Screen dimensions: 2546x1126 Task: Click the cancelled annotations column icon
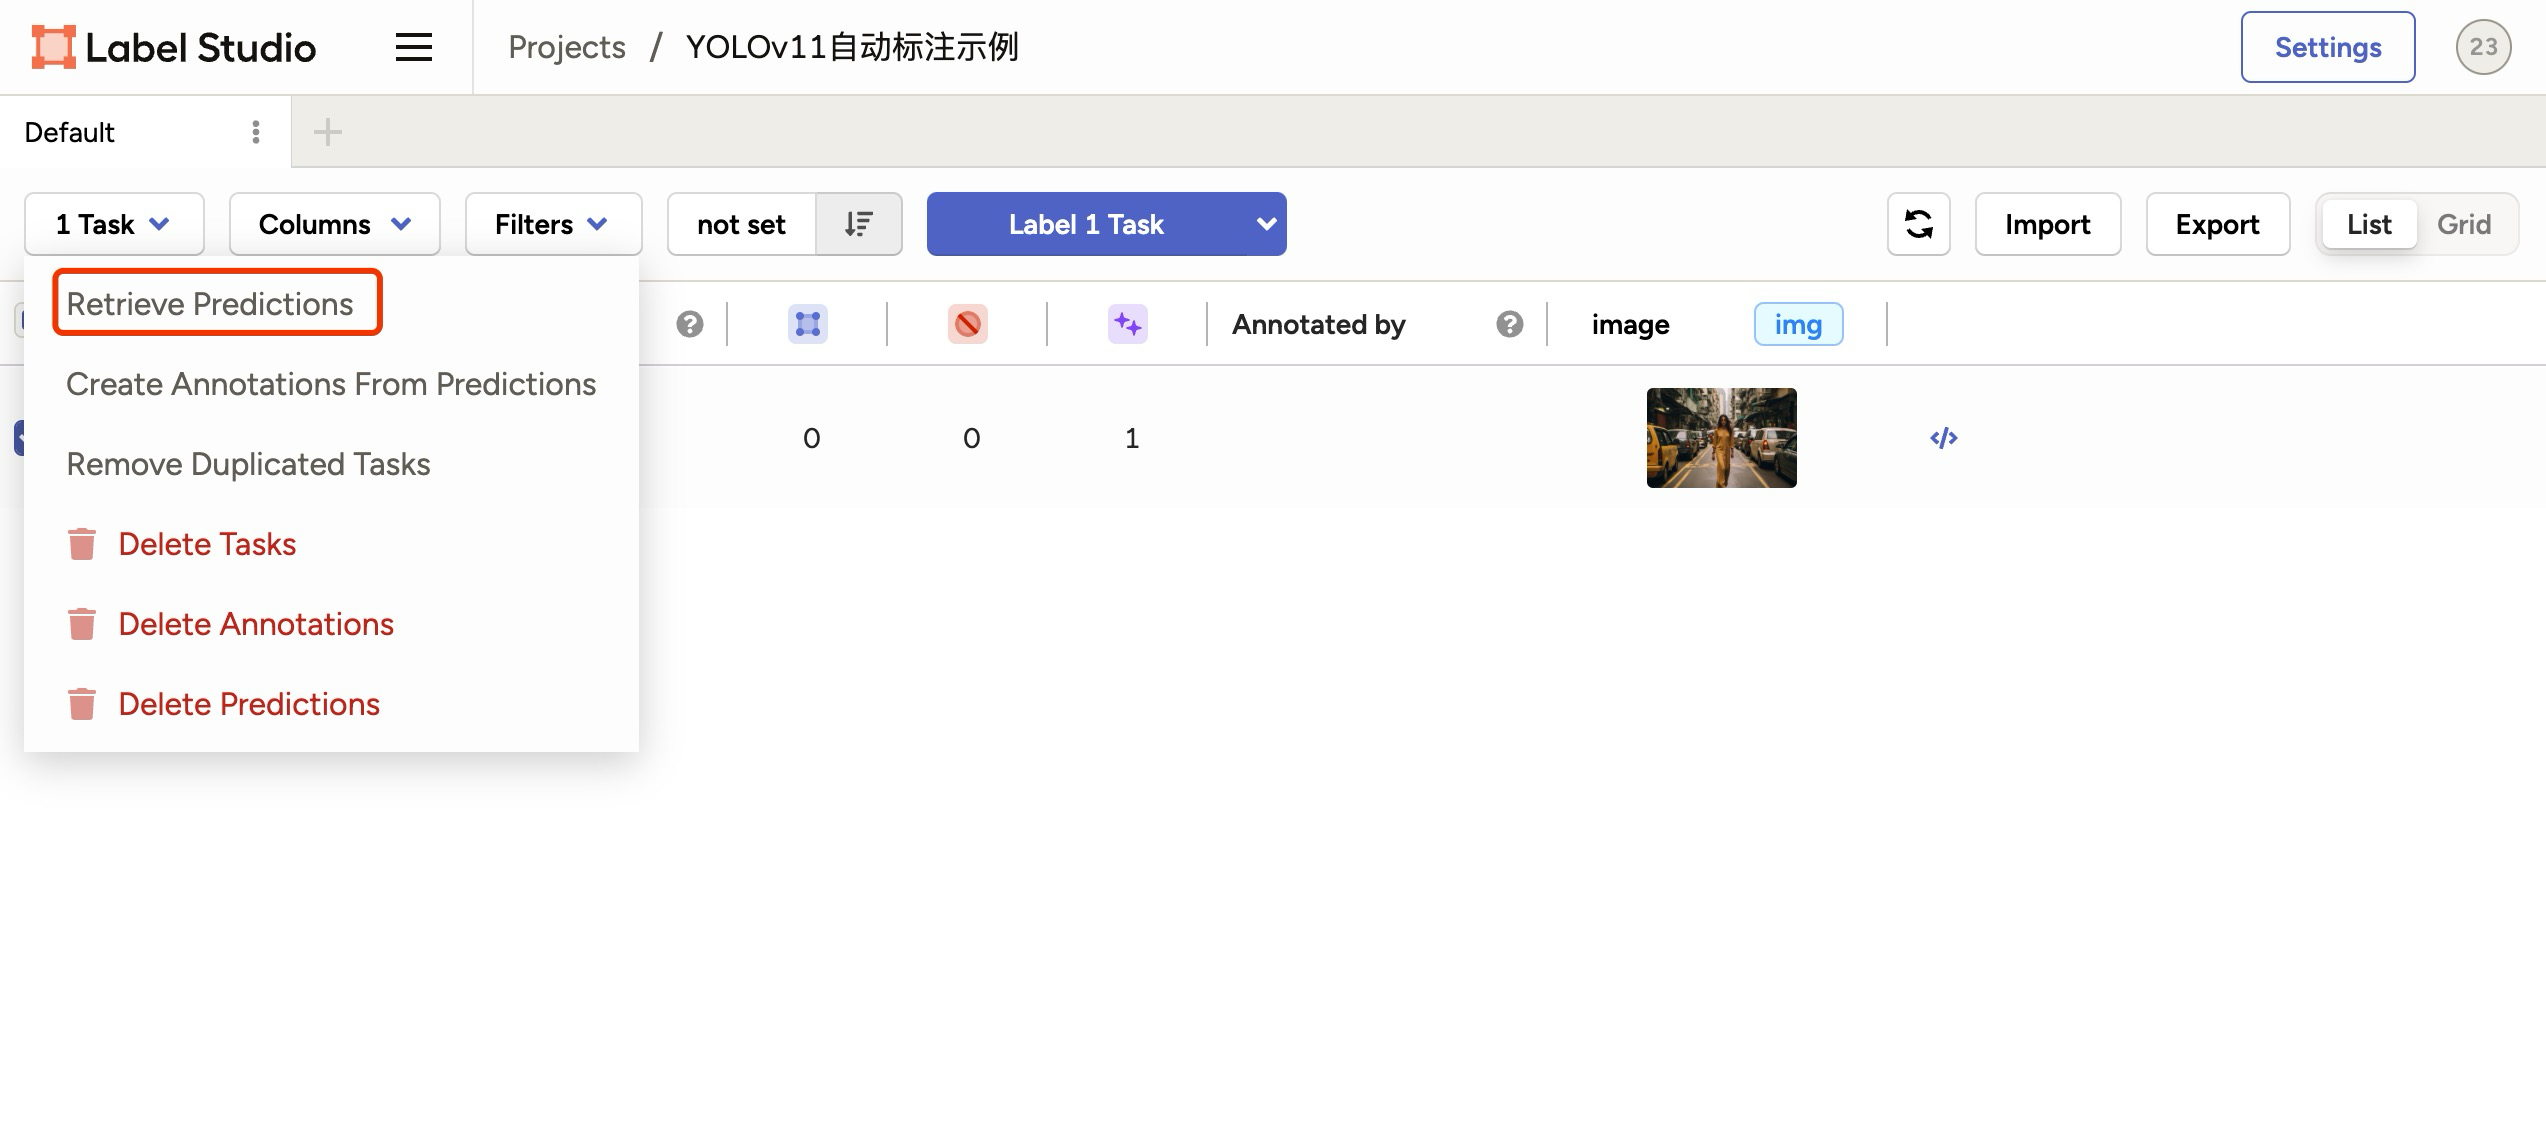pos(967,324)
